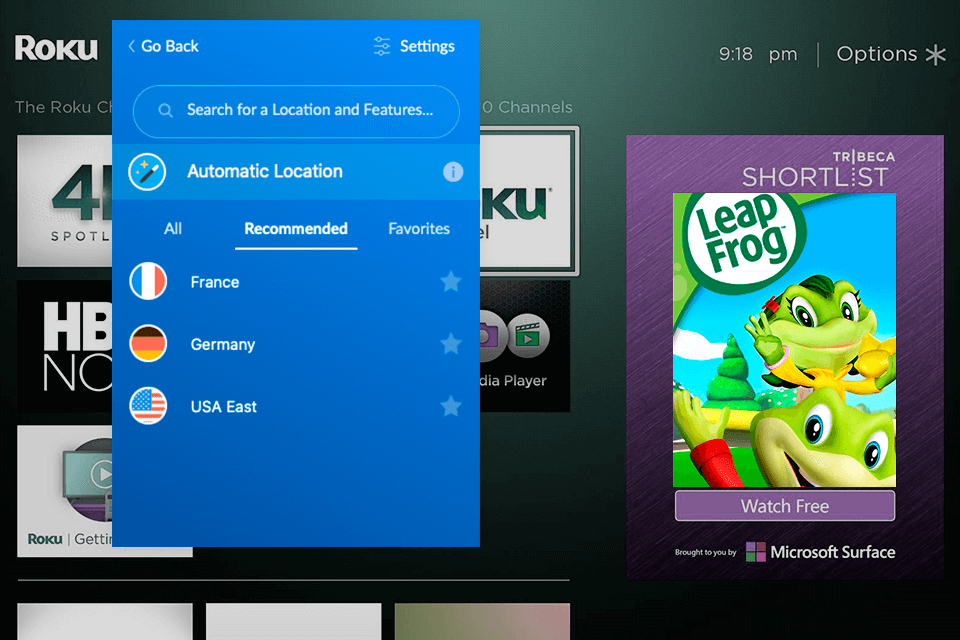
Task: Open the Media Player channel tile
Action: point(525,346)
